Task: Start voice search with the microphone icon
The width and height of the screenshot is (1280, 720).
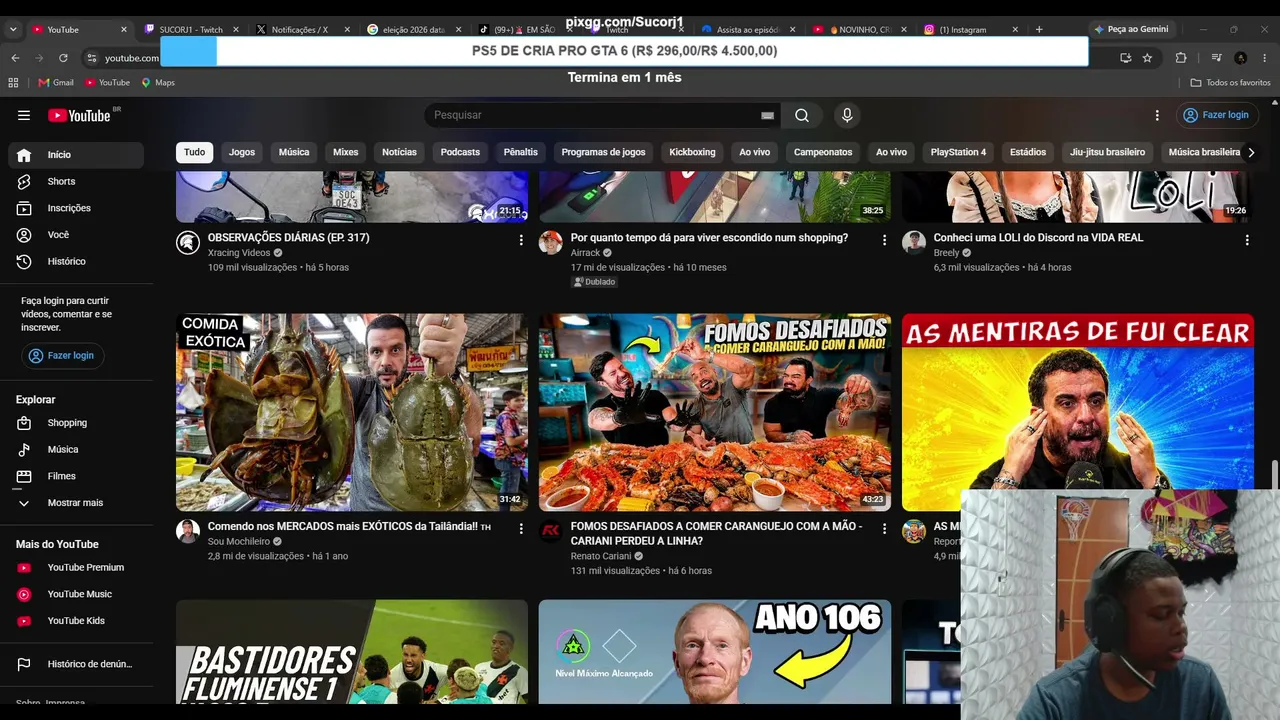Action: tap(847, 115)
